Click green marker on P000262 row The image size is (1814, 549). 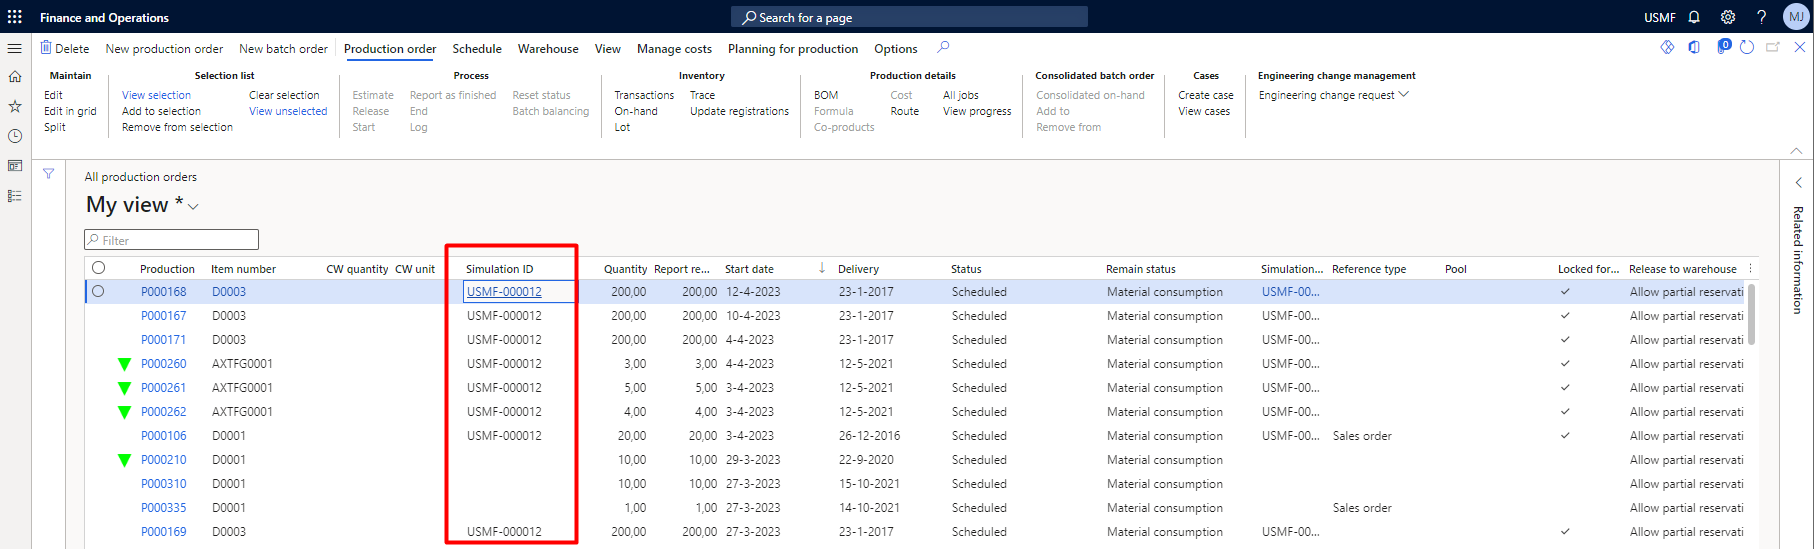[x=124, y=412]
